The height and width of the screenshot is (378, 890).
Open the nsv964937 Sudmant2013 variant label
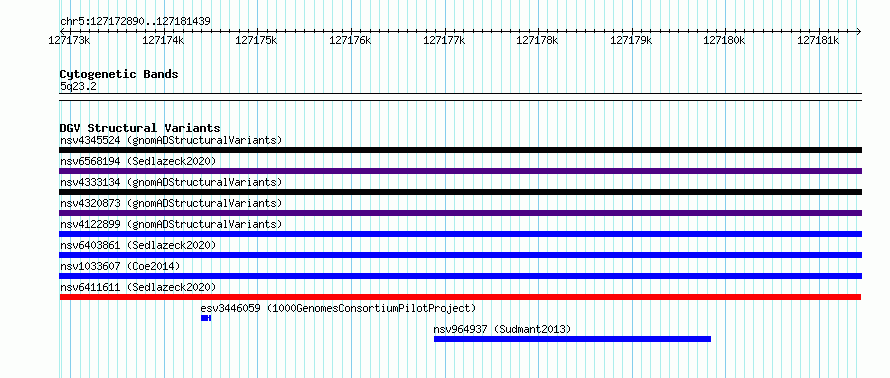pos(502,330)
